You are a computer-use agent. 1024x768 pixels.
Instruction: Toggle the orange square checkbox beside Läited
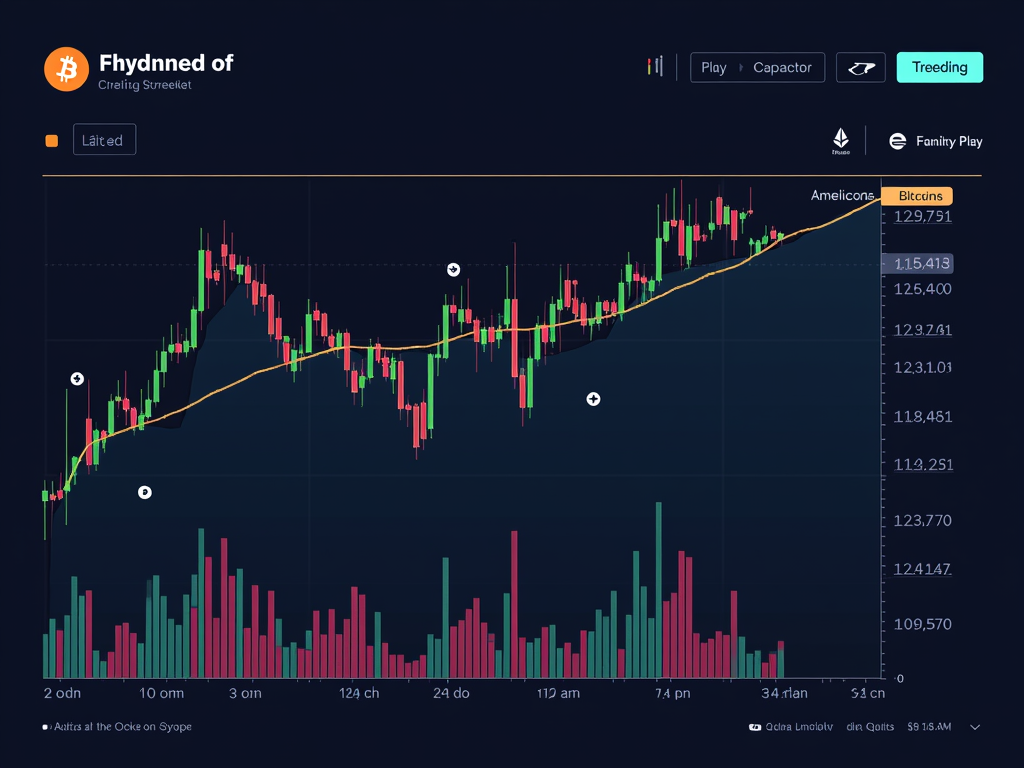click(52, 141)
